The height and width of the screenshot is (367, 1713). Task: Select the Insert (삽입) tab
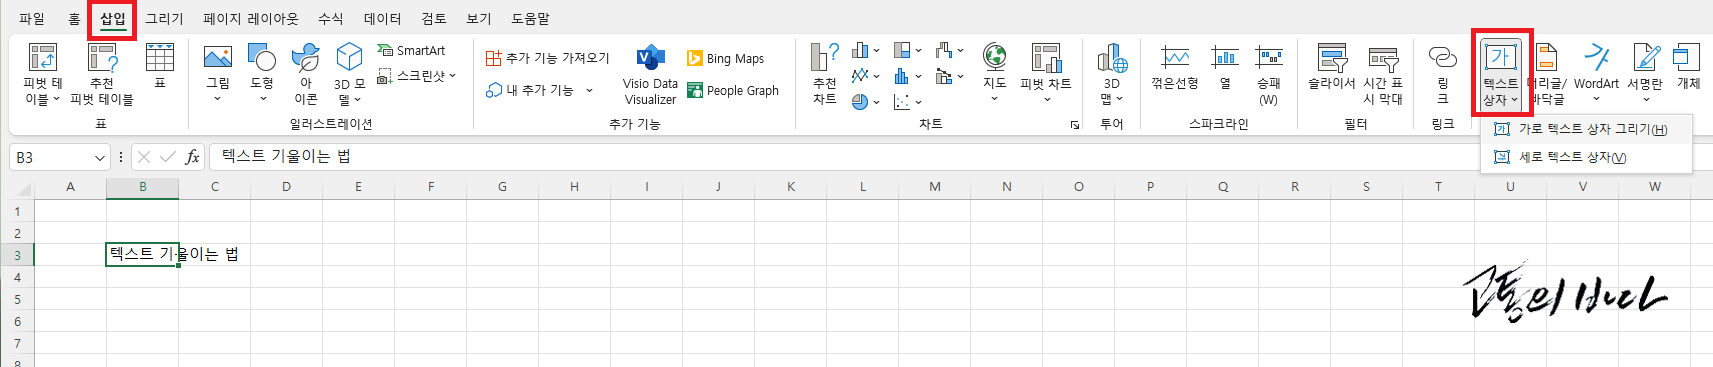(113, 19)
